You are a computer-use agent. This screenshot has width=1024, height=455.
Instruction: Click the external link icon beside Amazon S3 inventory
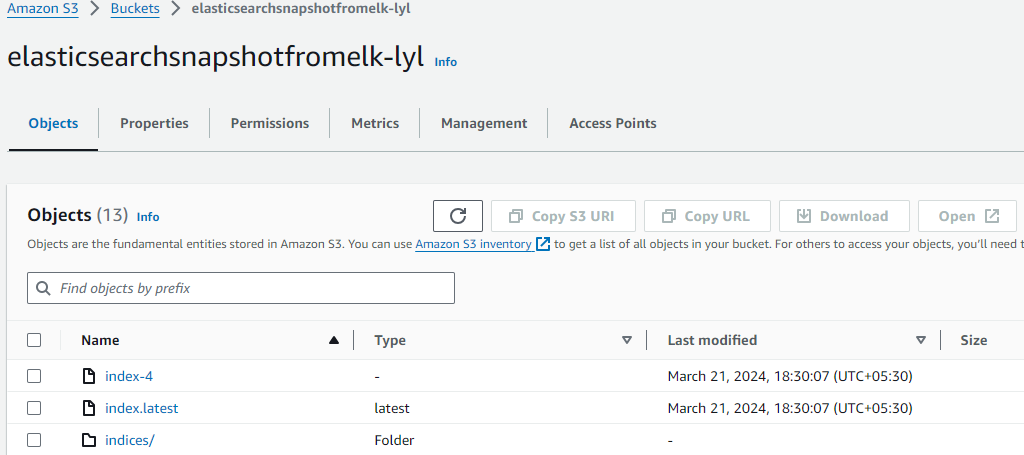click(543, 244)
